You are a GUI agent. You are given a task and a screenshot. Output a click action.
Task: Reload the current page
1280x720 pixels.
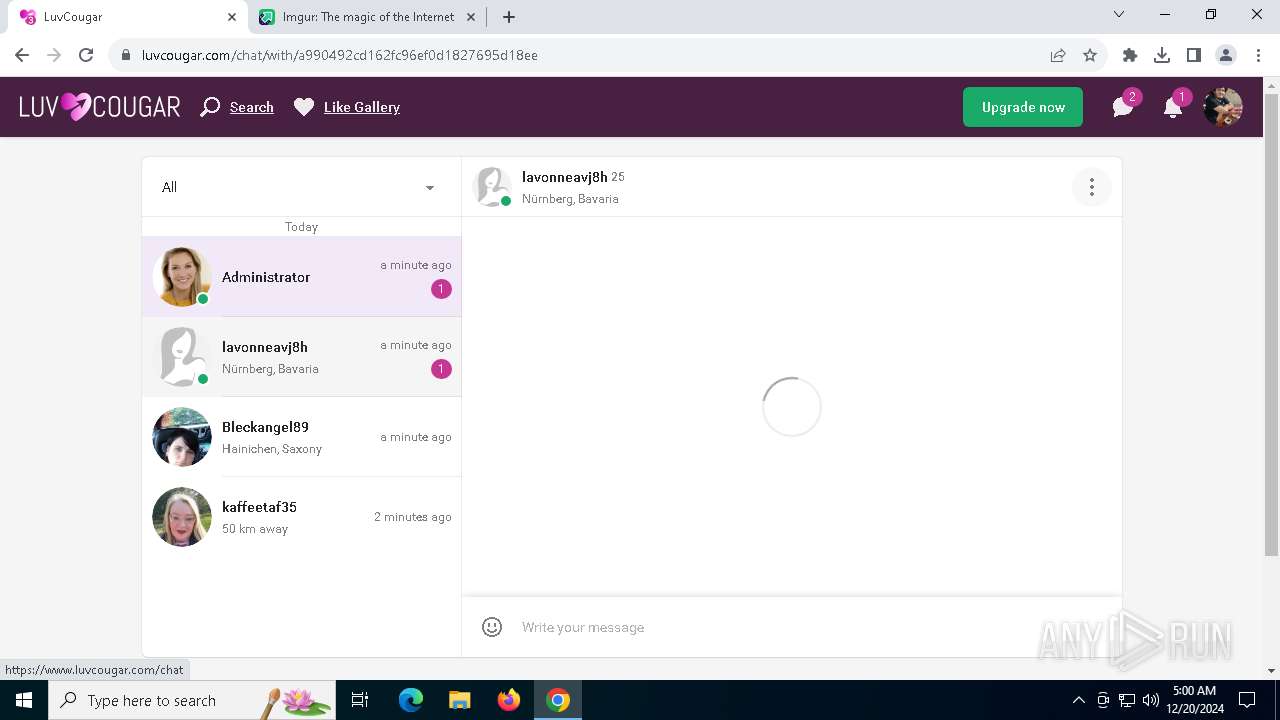click(86, 55)
